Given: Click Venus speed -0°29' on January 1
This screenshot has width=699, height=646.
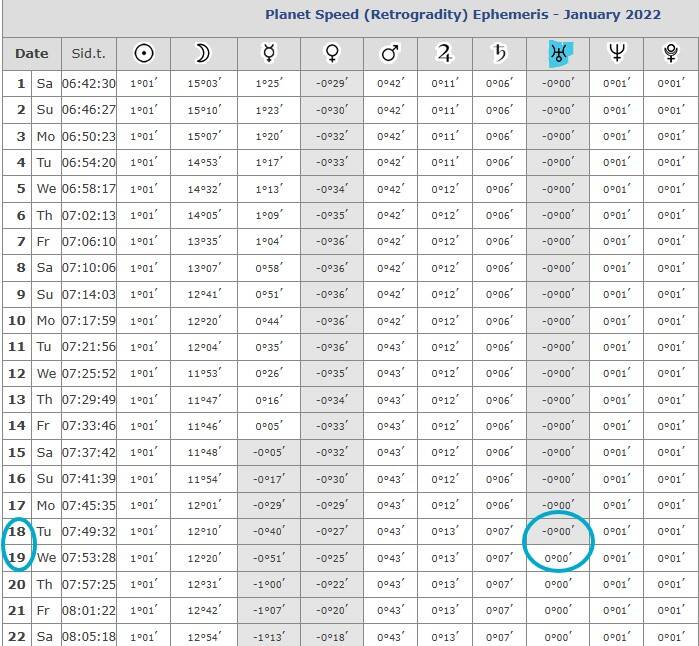Looking at the screenshot, I should (x=332, y=83).
